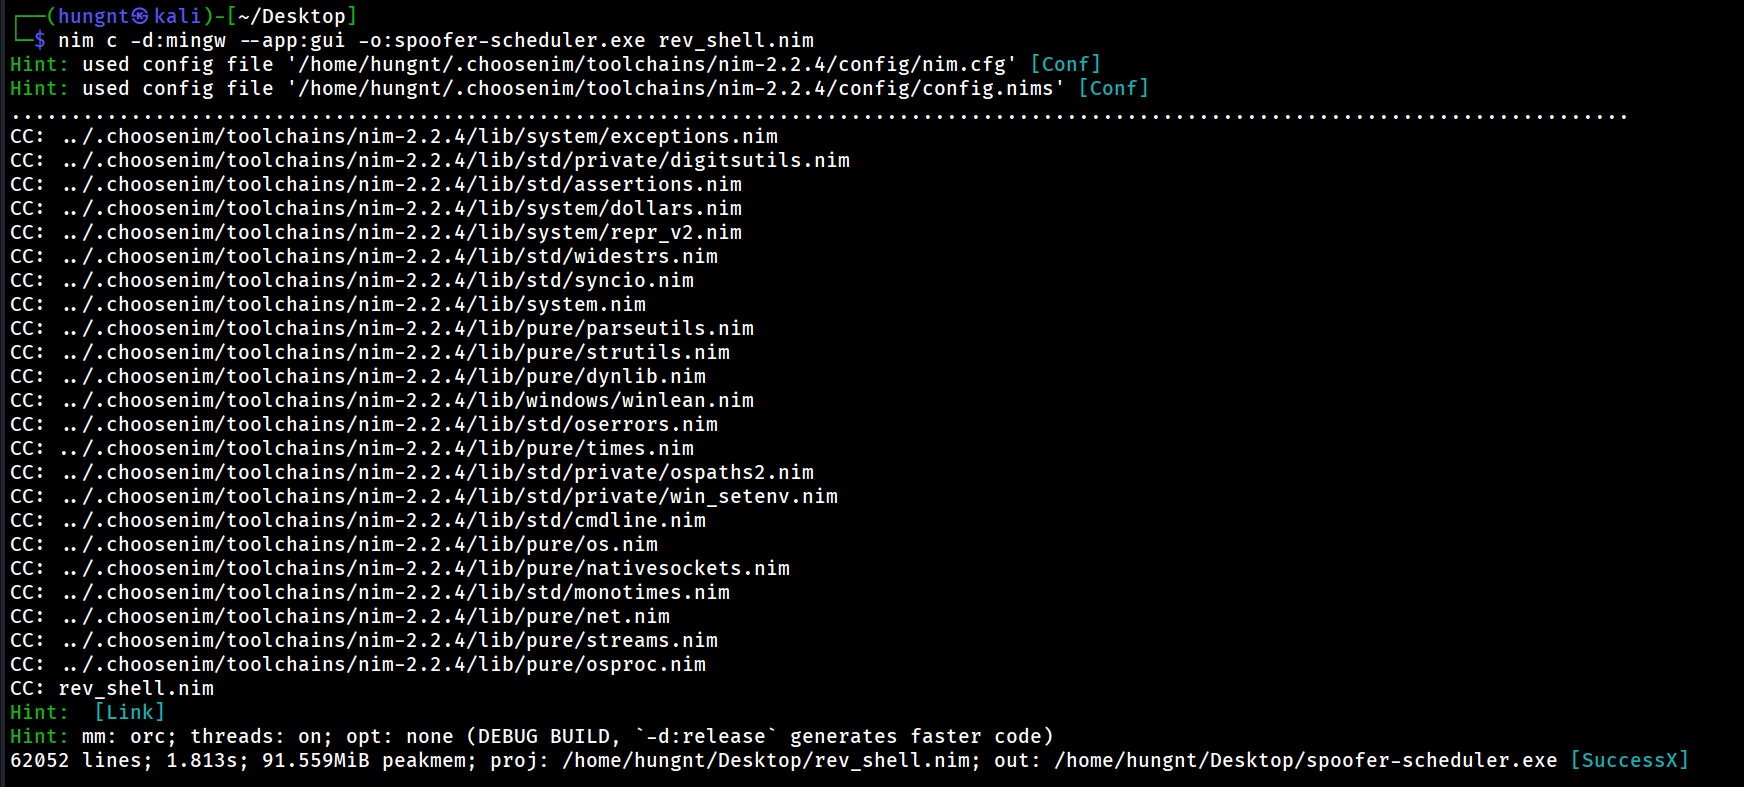Click the CC line for winlean.nim
1744x787 pixels.
407,400
